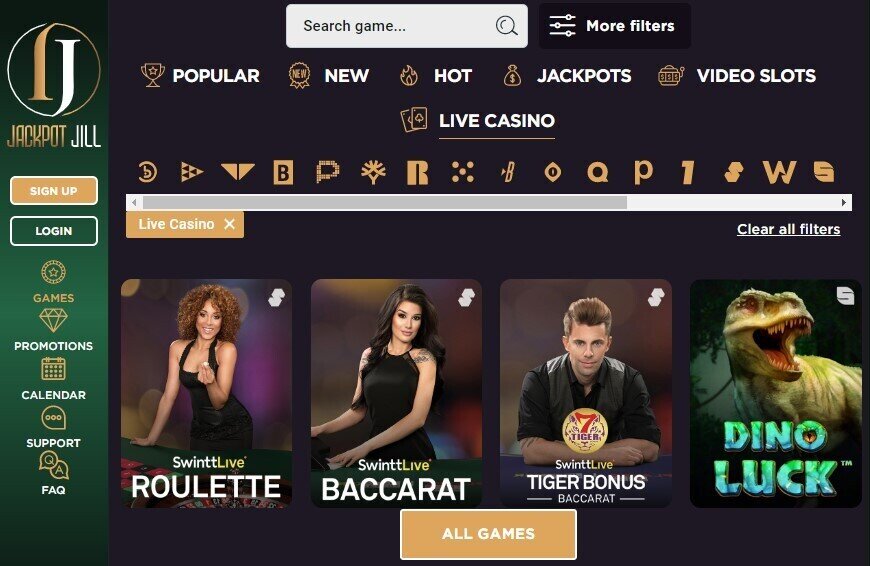
Task: Click the search magnifier icon
Action: tap(506, 26)
